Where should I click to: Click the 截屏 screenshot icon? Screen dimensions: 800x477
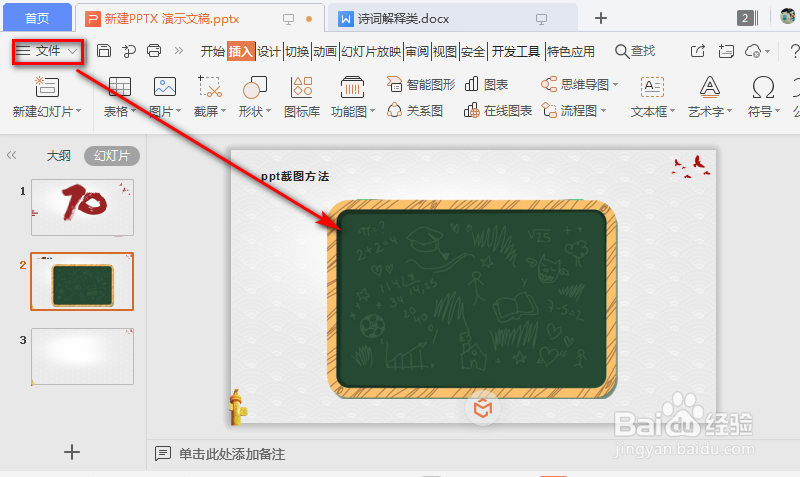(x=210, y=87)
